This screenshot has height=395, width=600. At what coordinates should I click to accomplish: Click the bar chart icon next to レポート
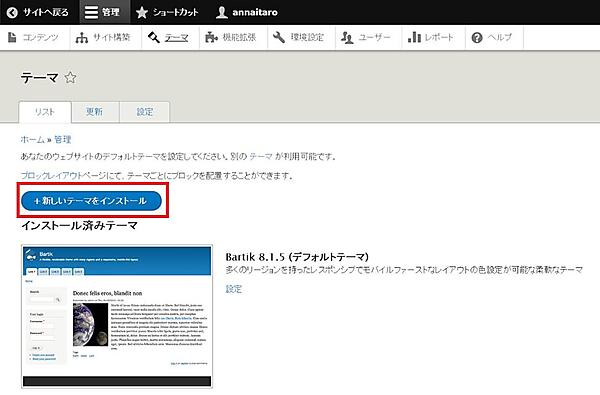[414, 37]
